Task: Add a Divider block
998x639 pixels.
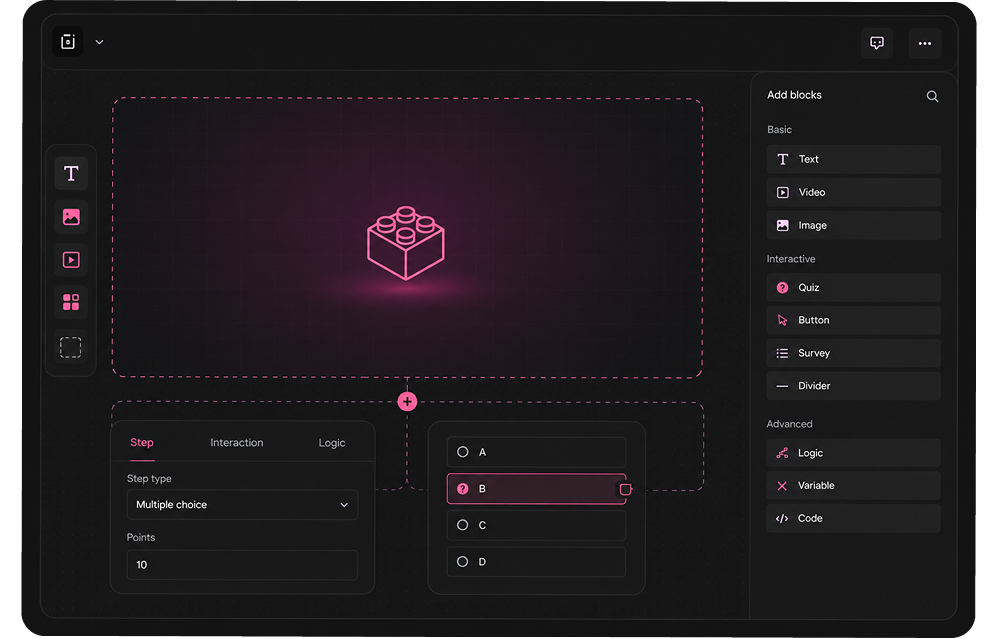Action: [x=853, y=386]
